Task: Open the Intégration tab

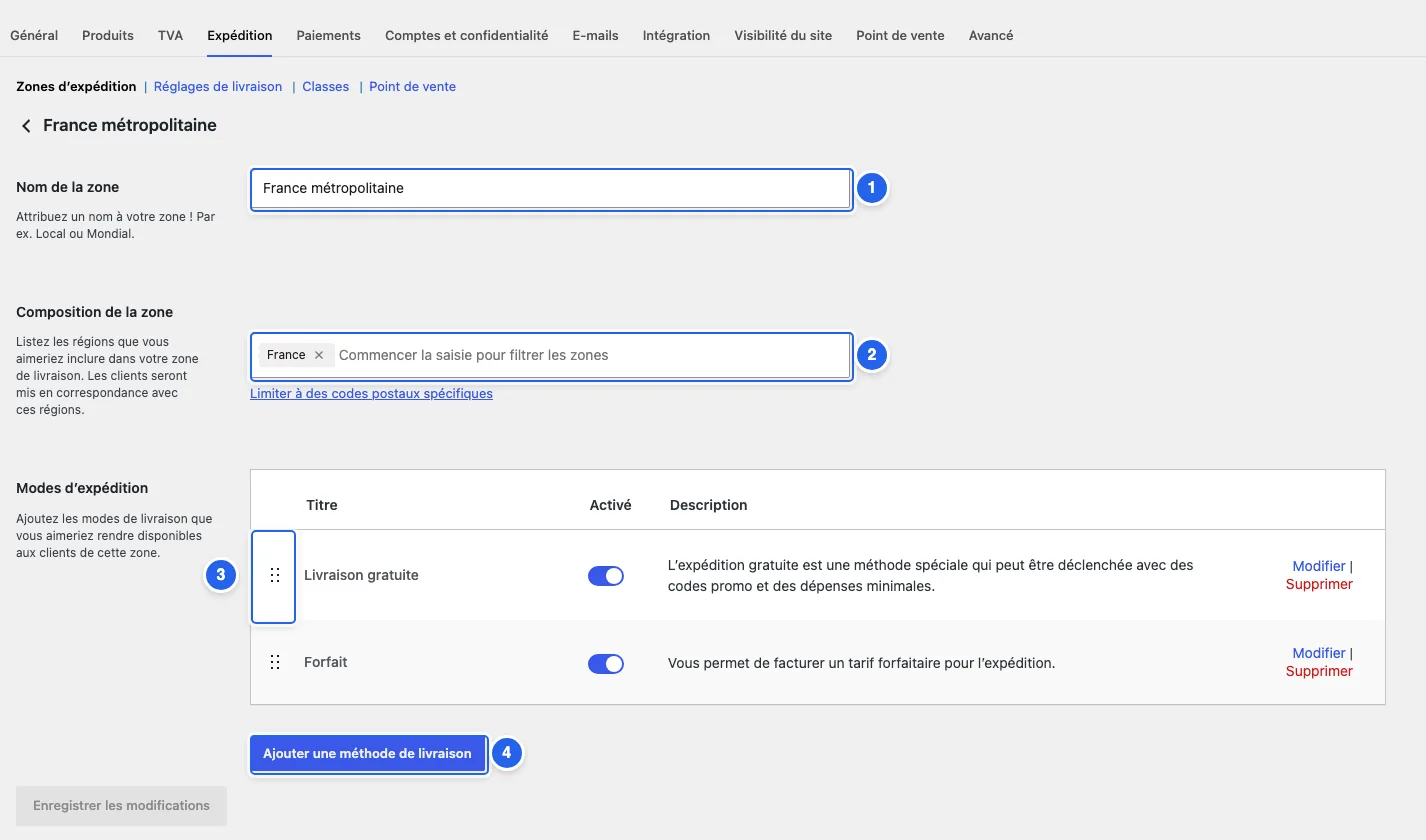Action: click(677, 35)
